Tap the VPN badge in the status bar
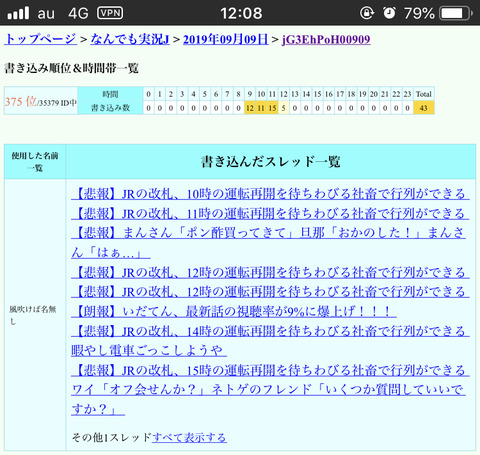Image resolution: width=480 pixels, height=455 pixels. click(x=110, y=13)
